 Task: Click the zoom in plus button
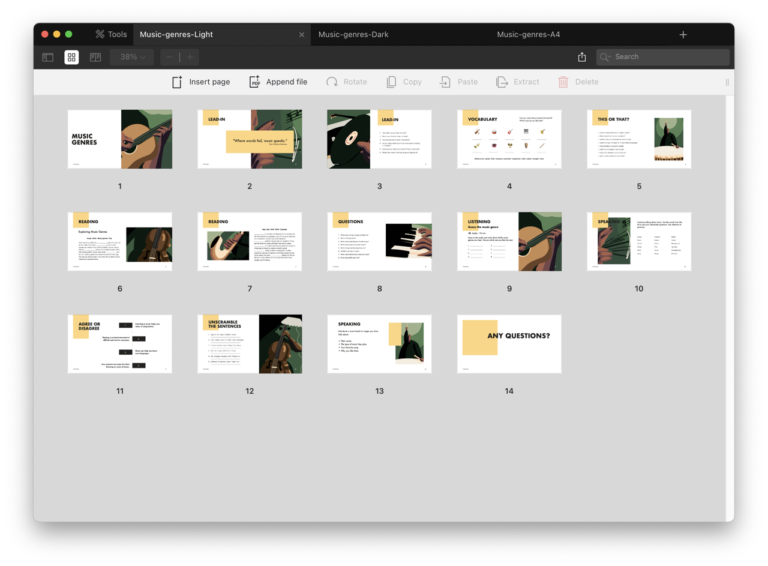pos(190,58)
